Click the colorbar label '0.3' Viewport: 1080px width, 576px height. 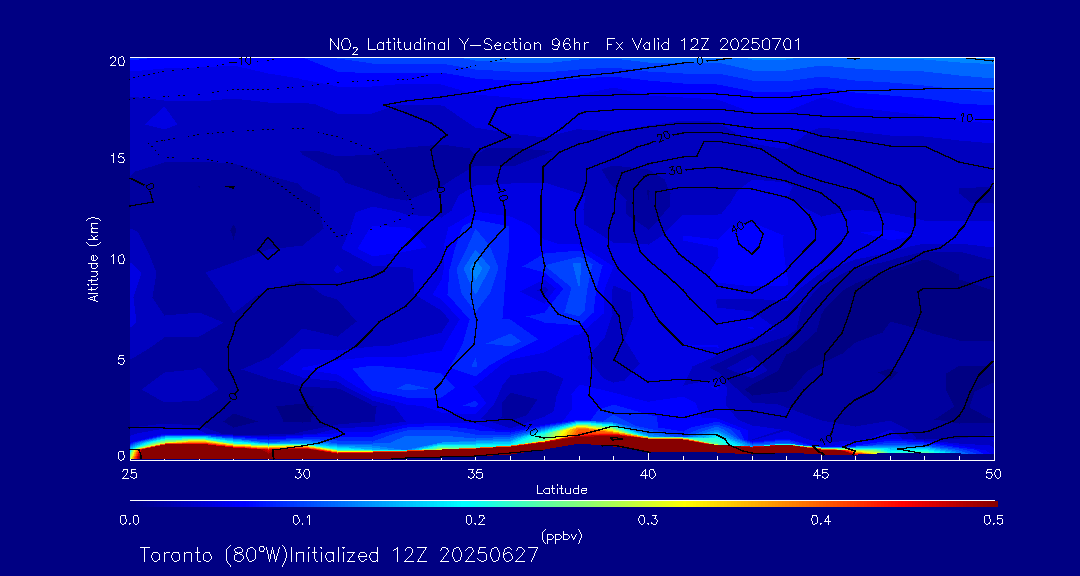(648, 521)
